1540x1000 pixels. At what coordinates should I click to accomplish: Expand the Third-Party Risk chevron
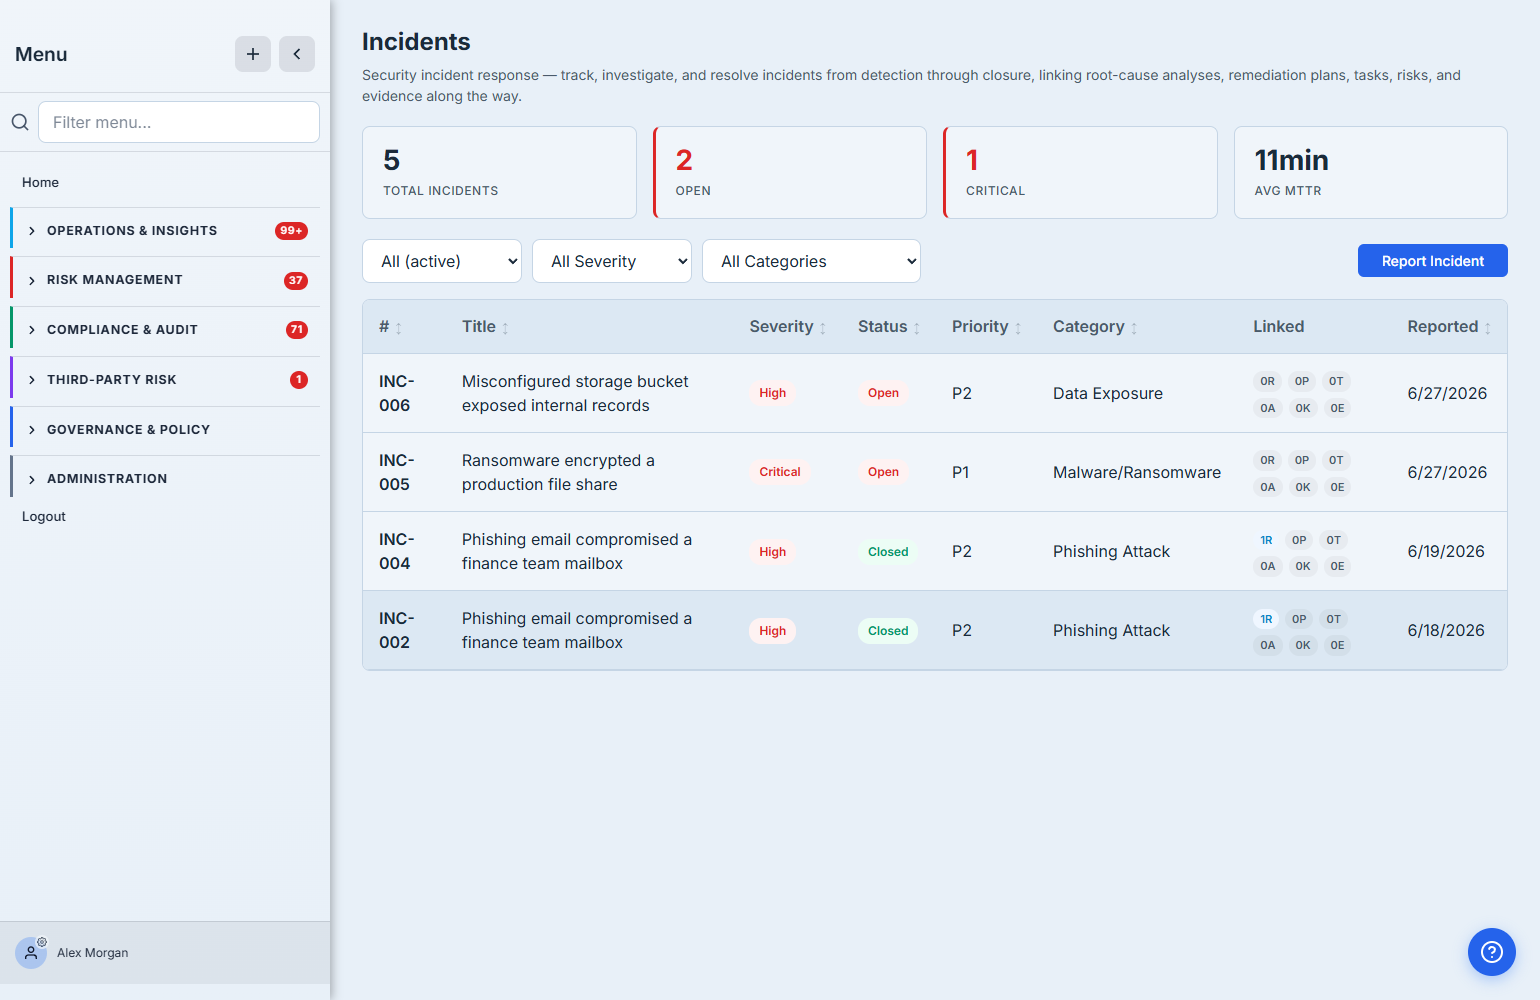point(32,380)
